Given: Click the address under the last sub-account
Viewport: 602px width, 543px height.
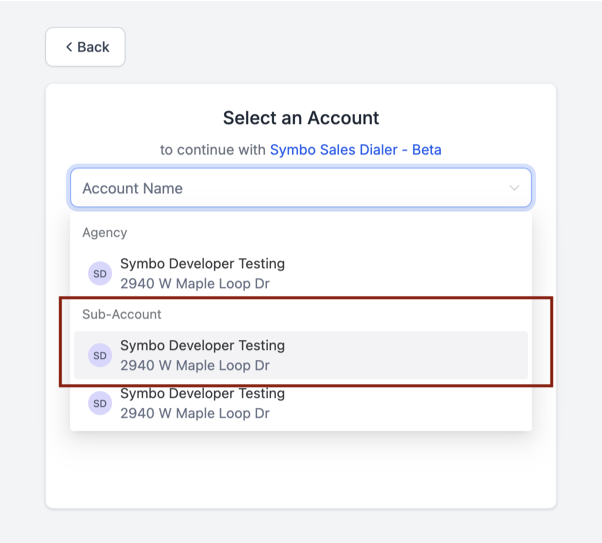Looking at the screenshot, I should pos(195,414).
